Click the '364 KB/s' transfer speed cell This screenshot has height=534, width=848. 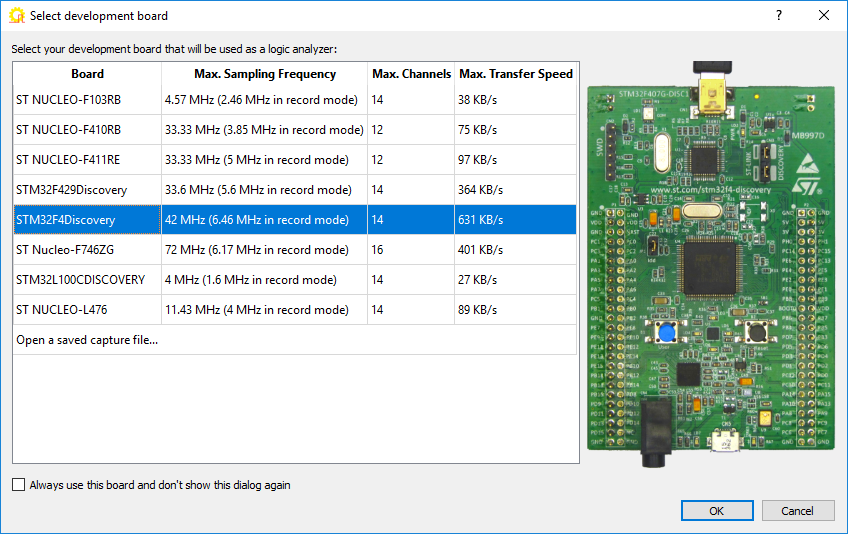click(516, 190)
